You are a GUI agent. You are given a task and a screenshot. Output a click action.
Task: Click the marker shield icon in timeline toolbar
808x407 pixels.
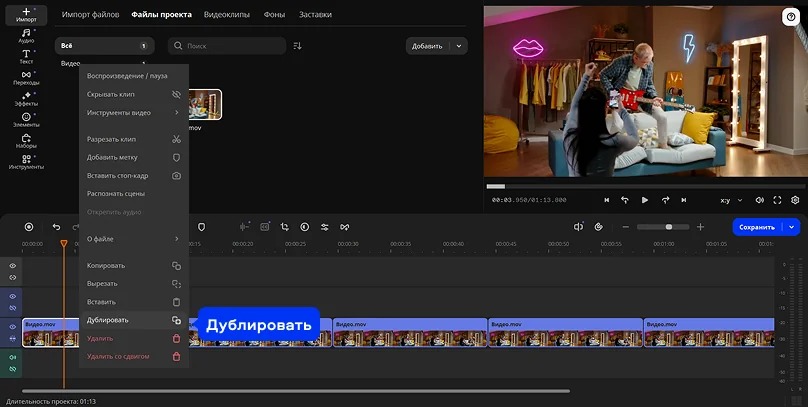click(x=201, y=227)
